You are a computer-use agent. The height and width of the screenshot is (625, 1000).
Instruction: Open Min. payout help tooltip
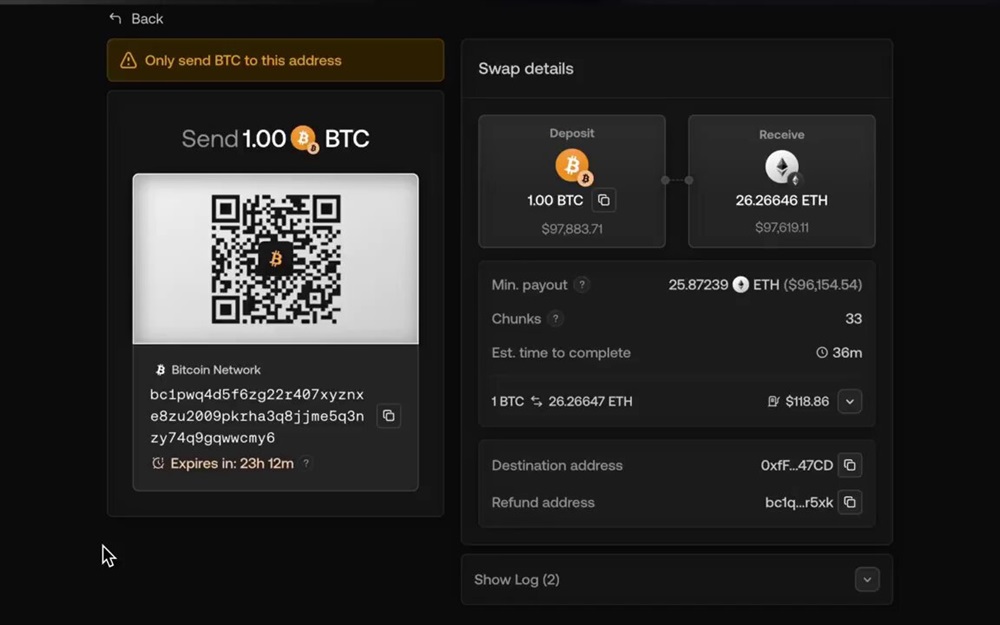pos(581,285)
